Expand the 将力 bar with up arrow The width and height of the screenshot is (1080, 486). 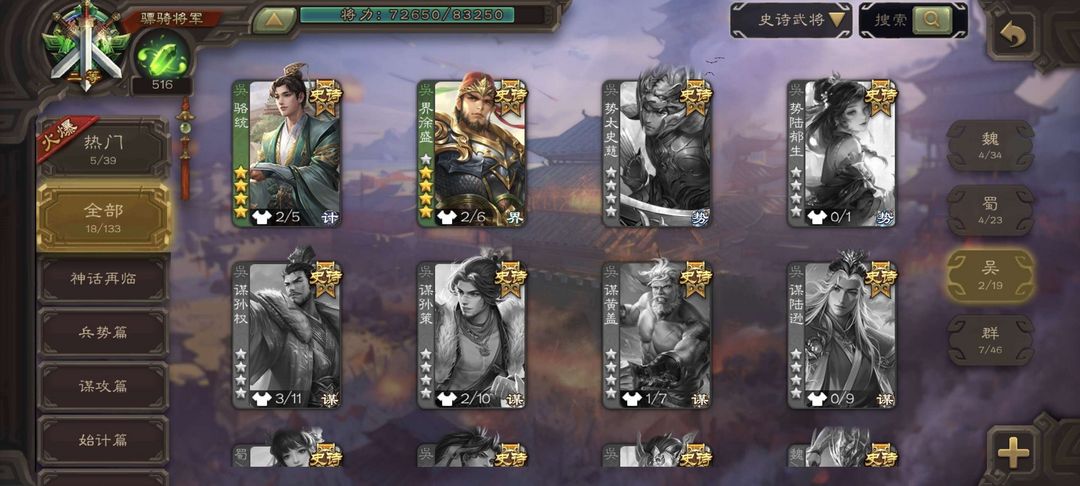[x=273, y=19]
